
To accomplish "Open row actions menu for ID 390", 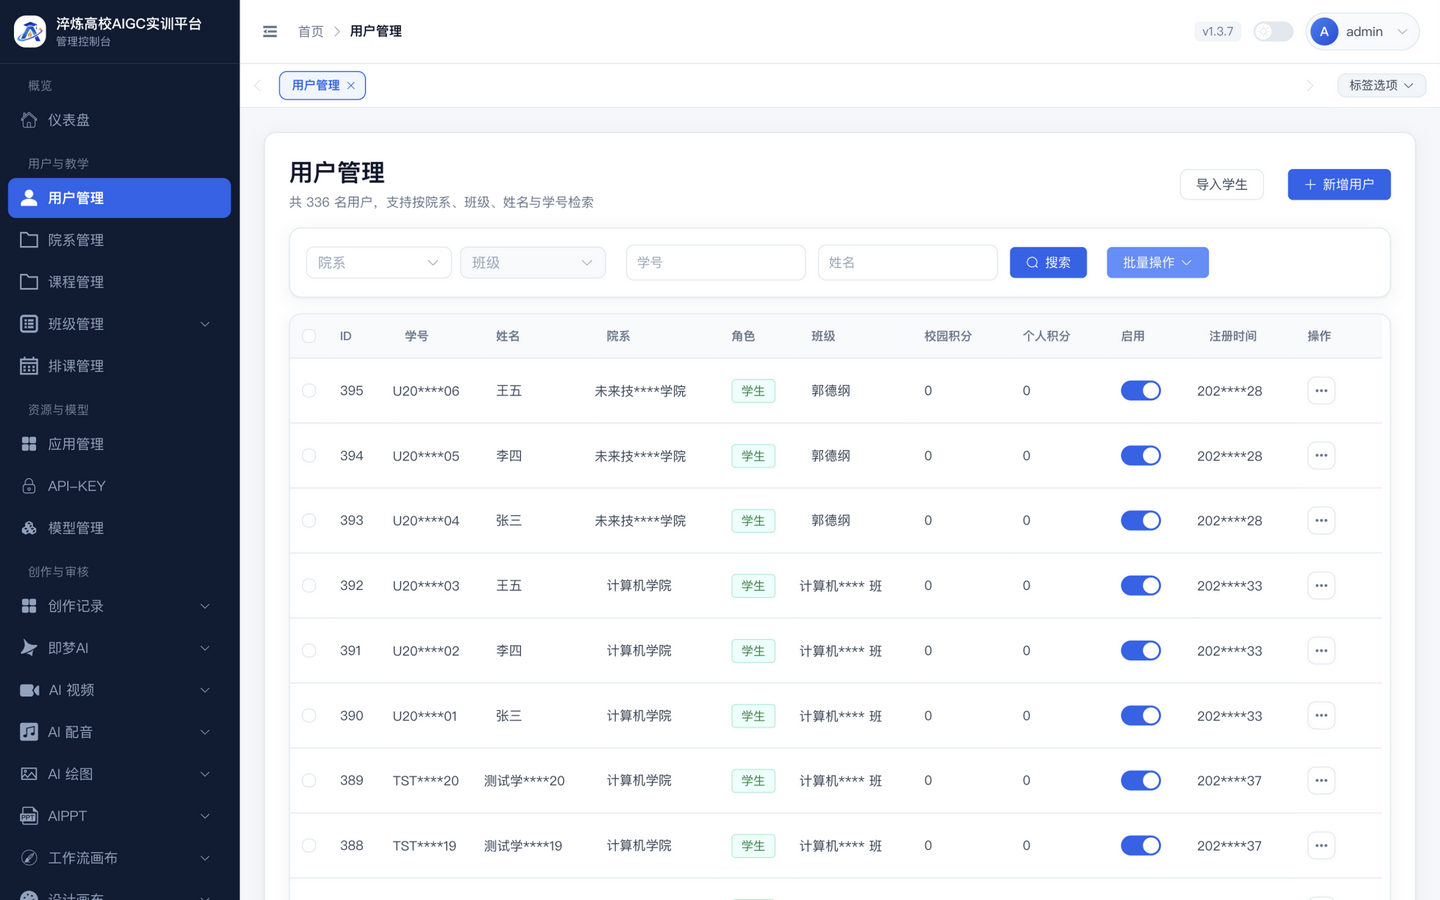I will (1321, 716).
